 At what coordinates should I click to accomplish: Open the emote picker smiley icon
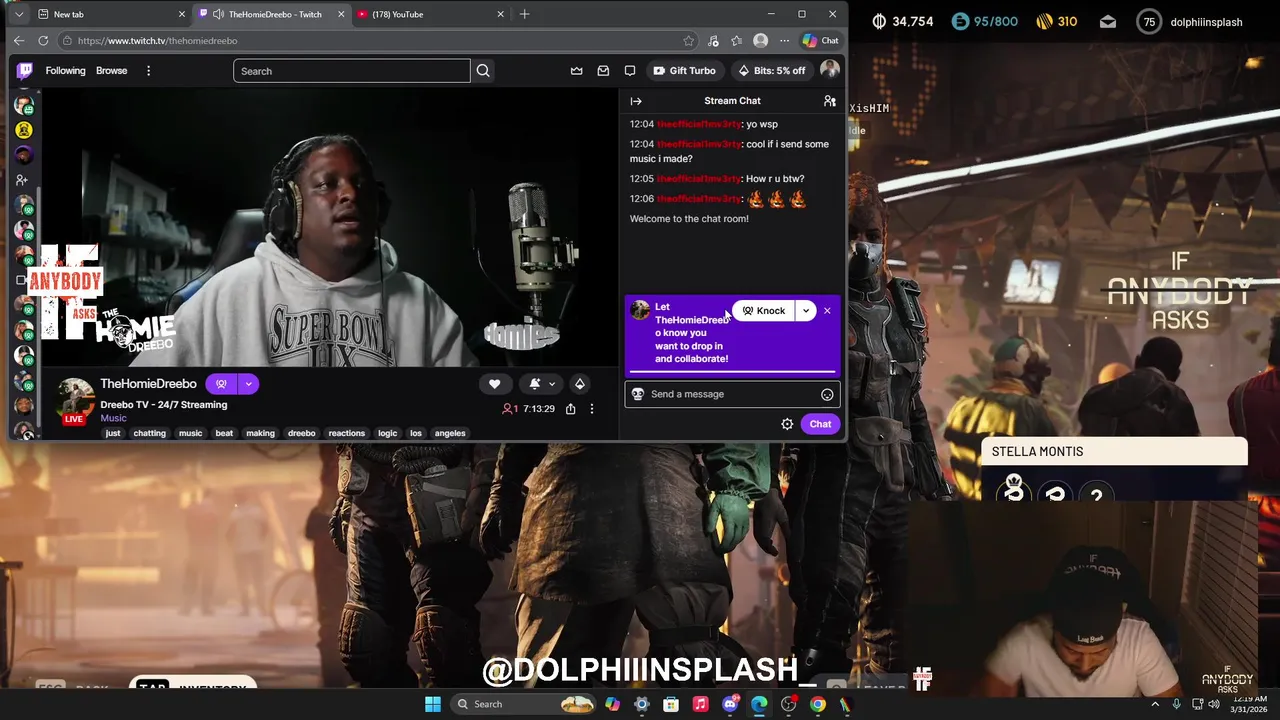tap(827, 394)
